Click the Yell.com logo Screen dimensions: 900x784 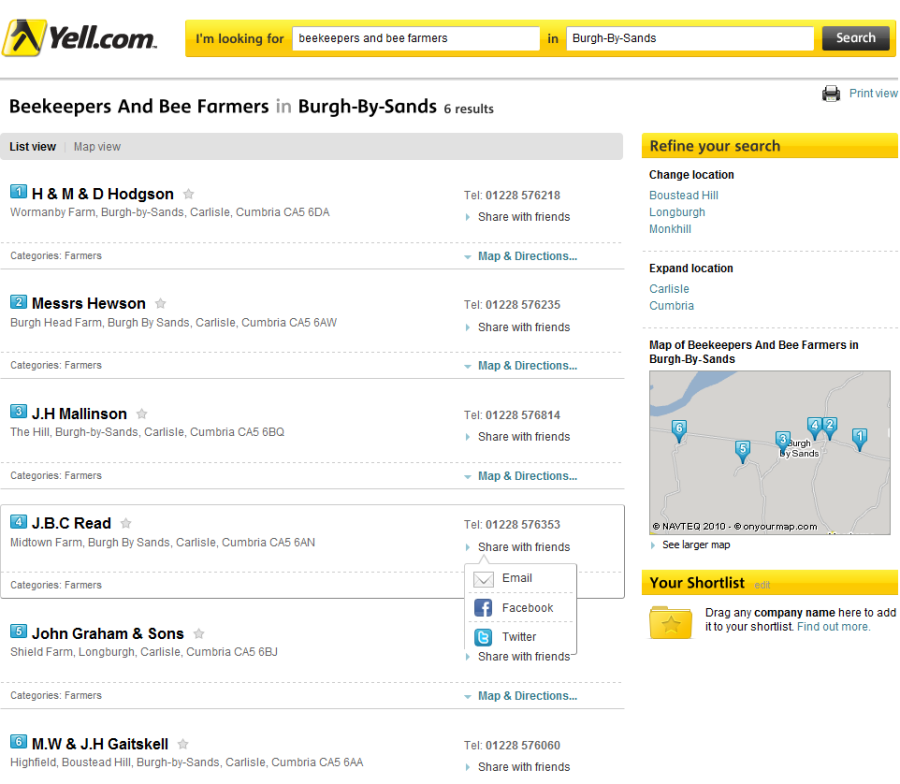click(79, 38)
